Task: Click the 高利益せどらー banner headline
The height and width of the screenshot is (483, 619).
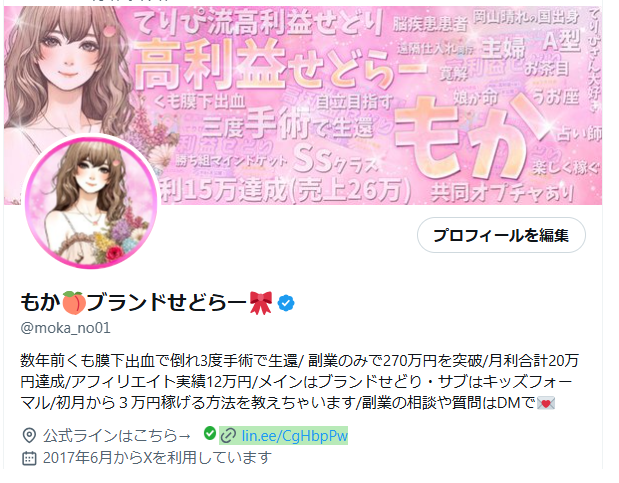Action: (x=278, y=65)
